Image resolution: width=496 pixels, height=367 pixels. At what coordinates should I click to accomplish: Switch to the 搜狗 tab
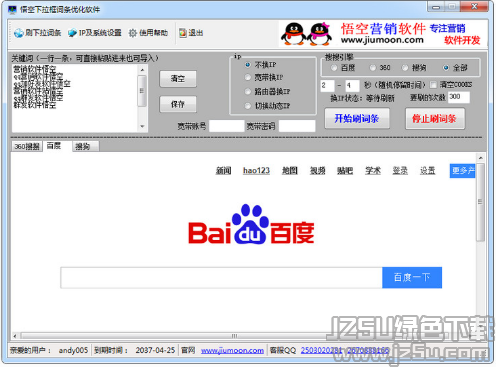point(86,146)
